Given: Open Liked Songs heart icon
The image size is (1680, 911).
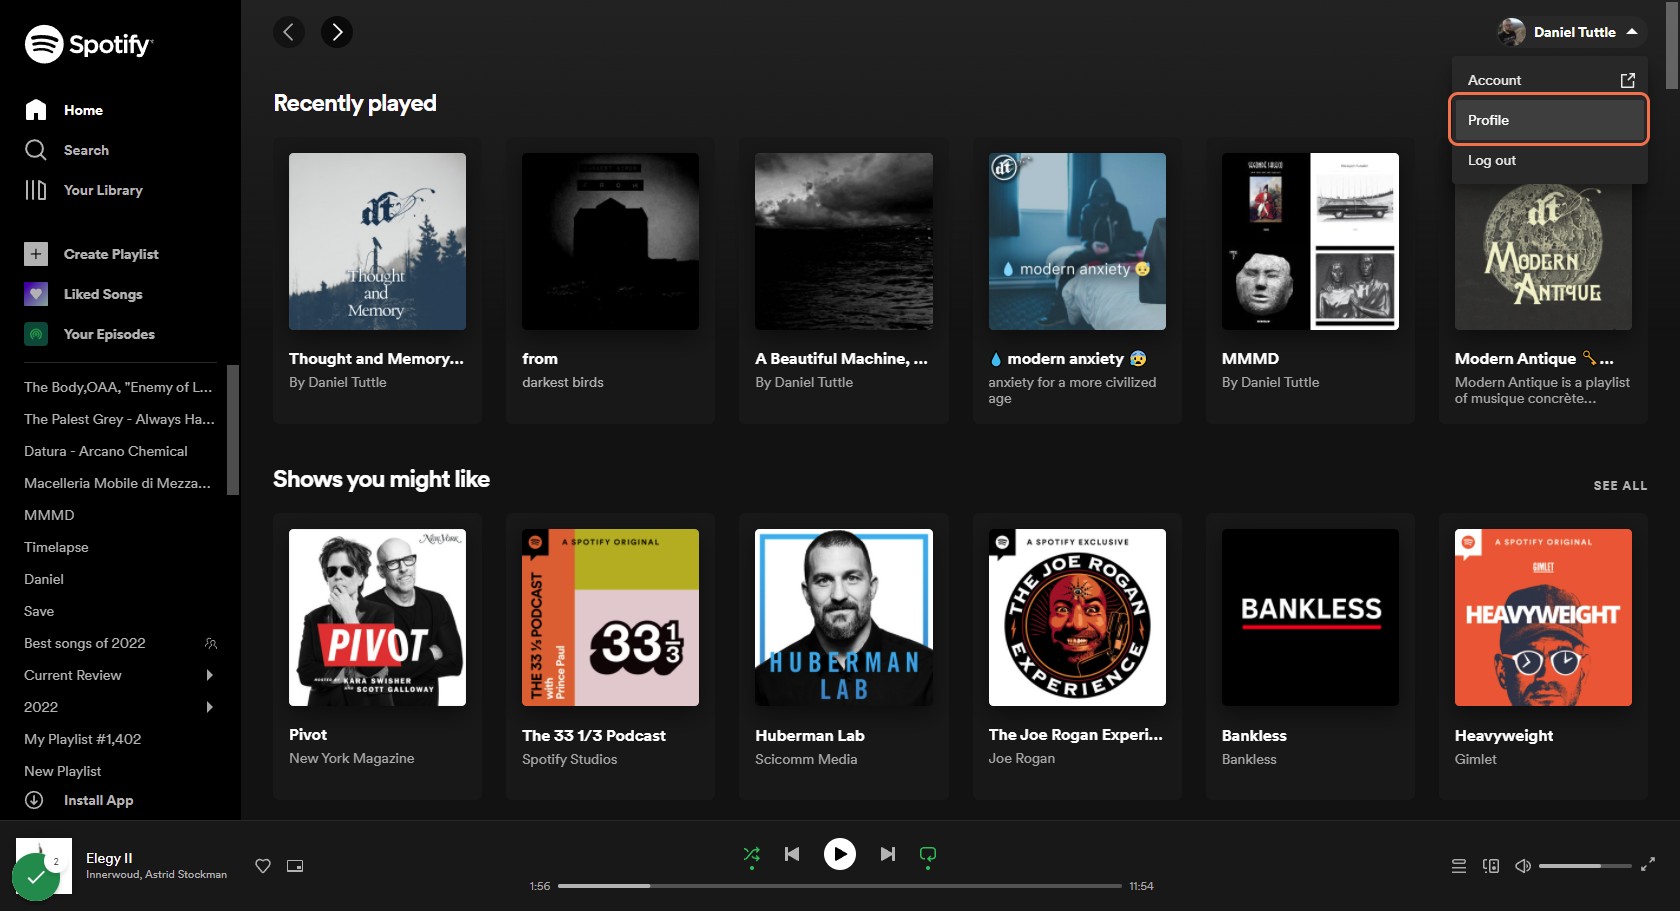Looking at the screenshot, I should click(36, 294).
